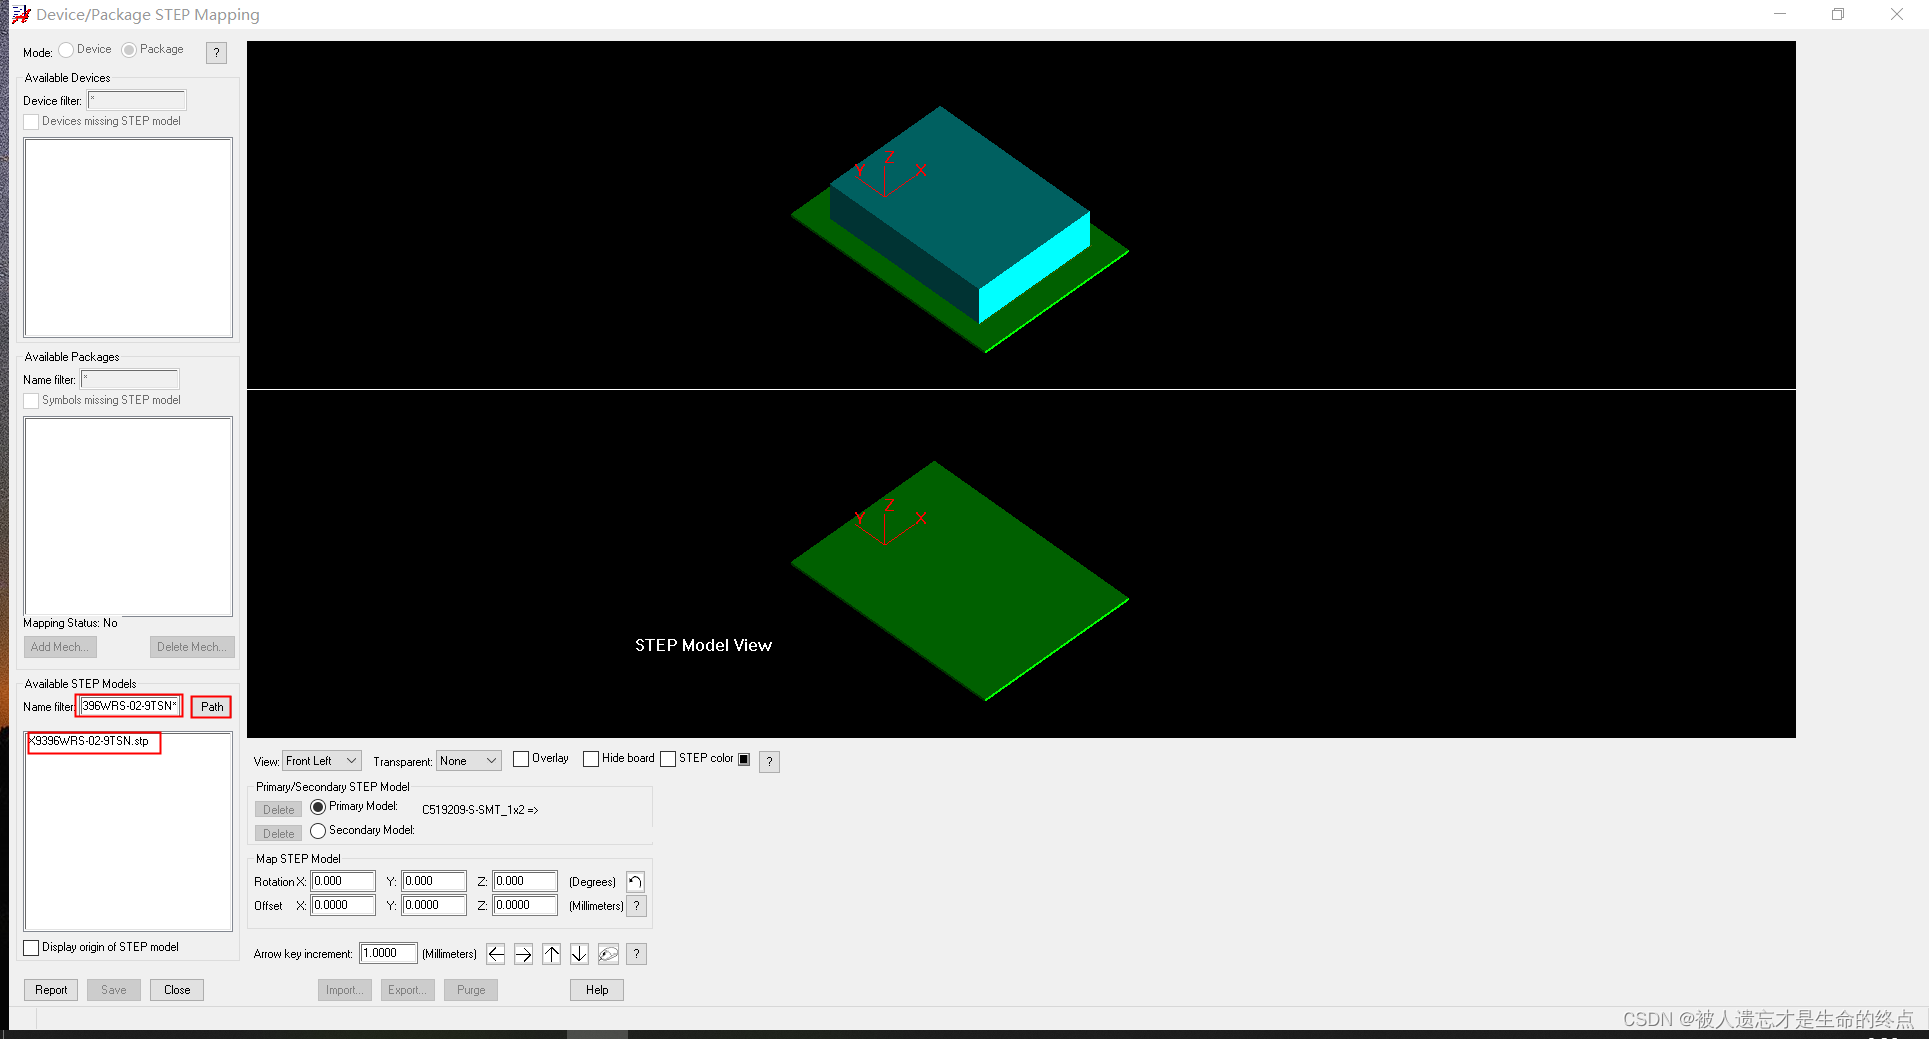Click the Path button

tap(211, 707)
